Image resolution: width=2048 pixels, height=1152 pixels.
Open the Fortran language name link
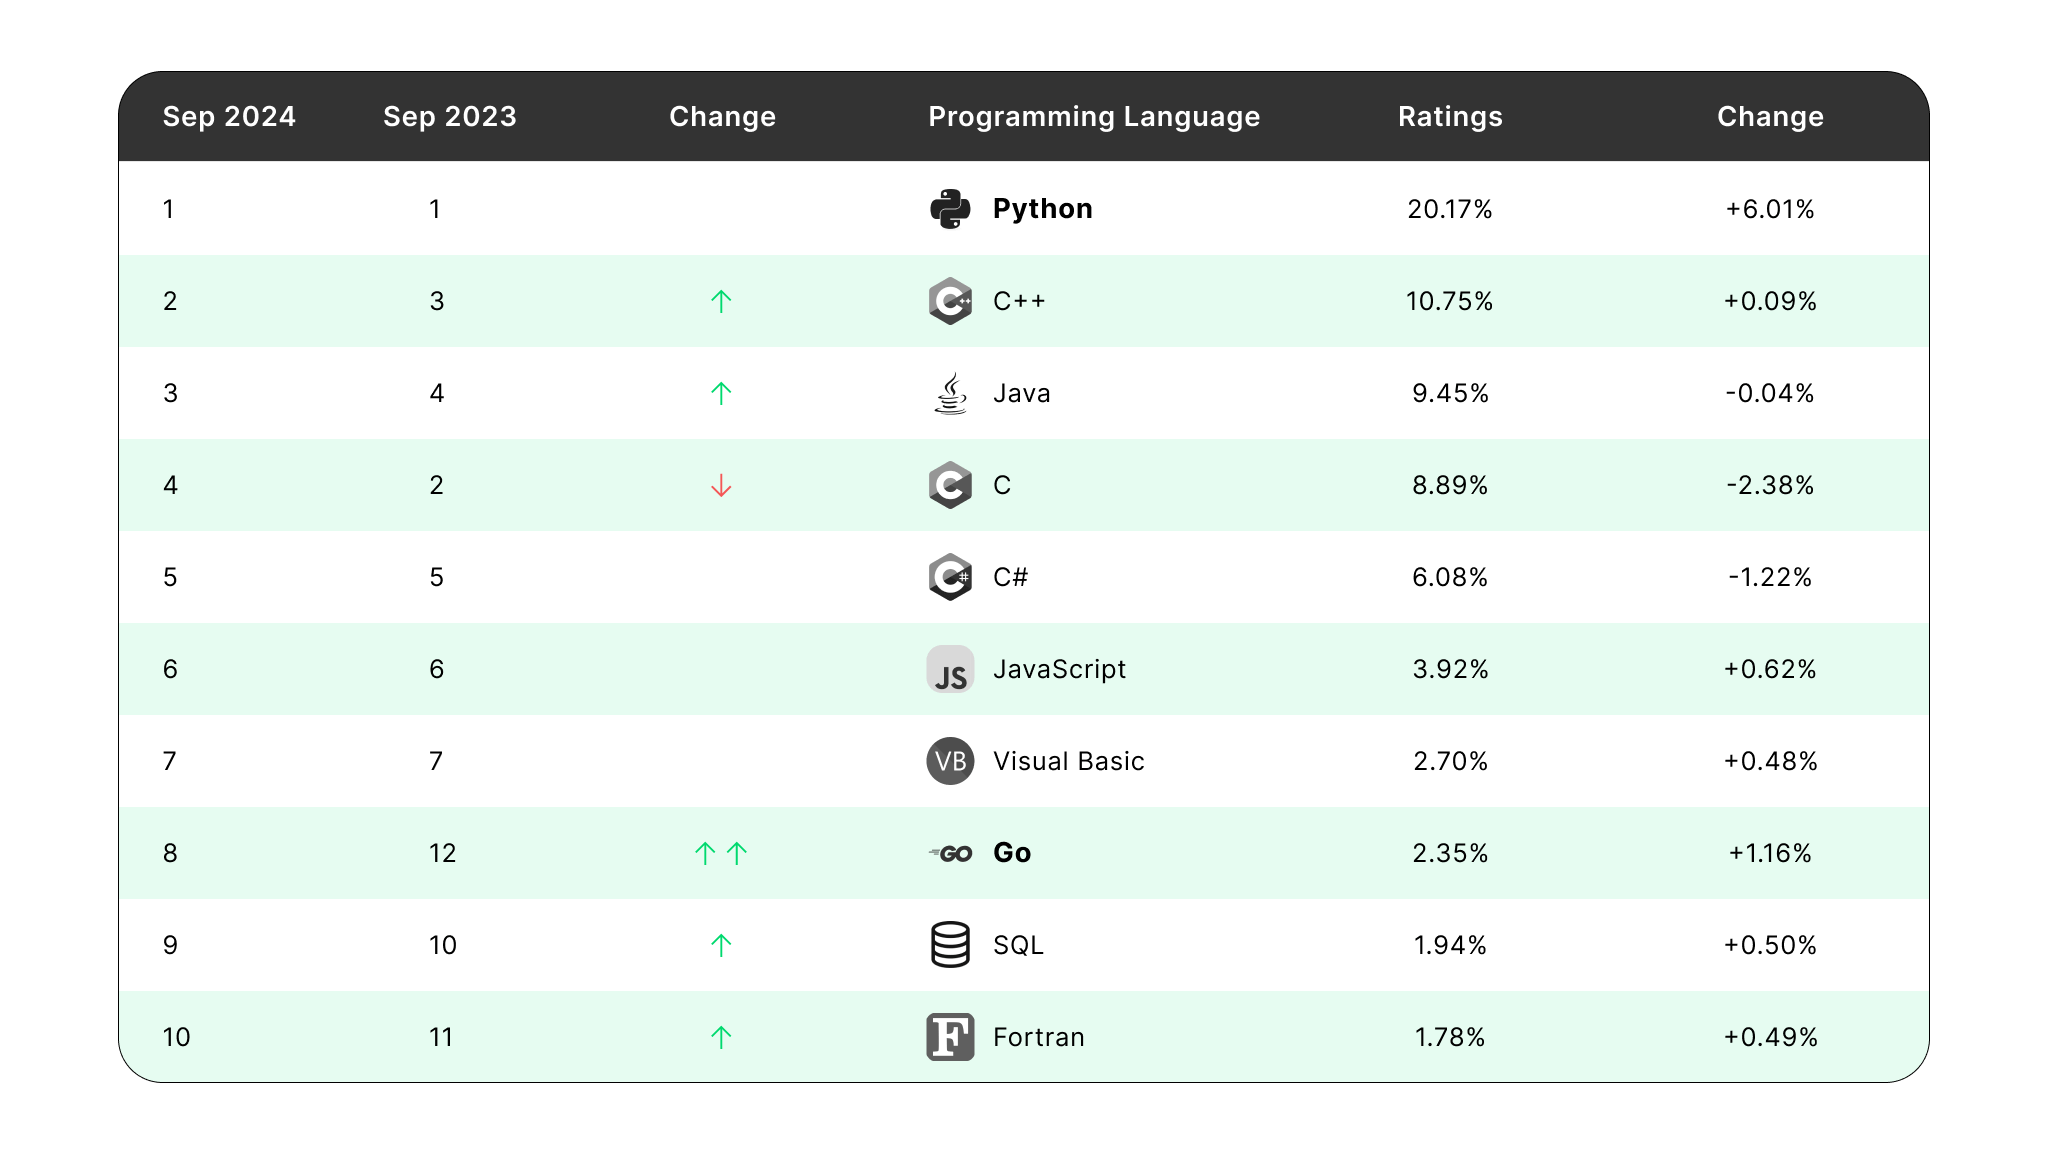(x=1038, y=1037)
